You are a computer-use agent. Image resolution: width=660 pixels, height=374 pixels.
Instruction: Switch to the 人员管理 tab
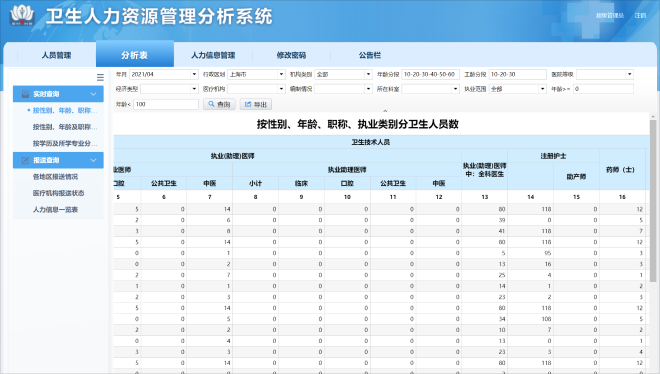[56, 55]
